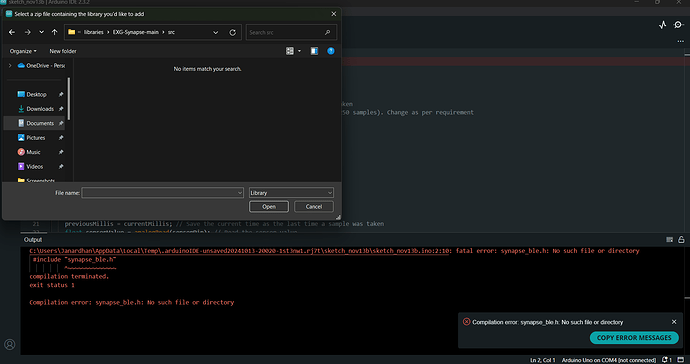Open file dialog help icon
Image resolution: width=690 pixels, height=364 pixels.
pos(330,51)
